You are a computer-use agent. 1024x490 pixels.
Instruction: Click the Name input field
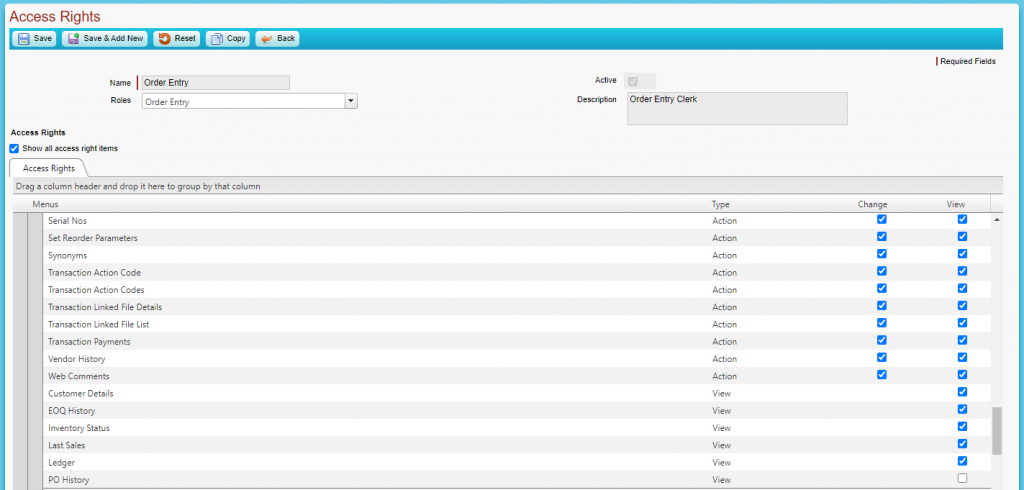(216, 82)
